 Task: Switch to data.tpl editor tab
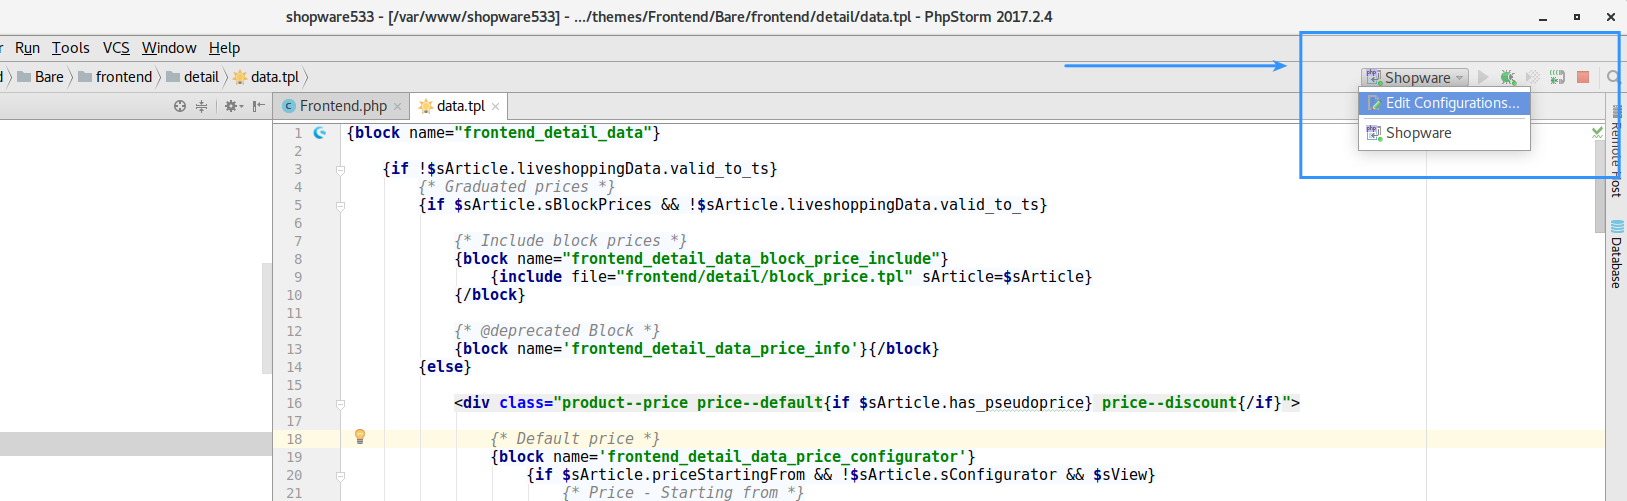coord(460,106)
